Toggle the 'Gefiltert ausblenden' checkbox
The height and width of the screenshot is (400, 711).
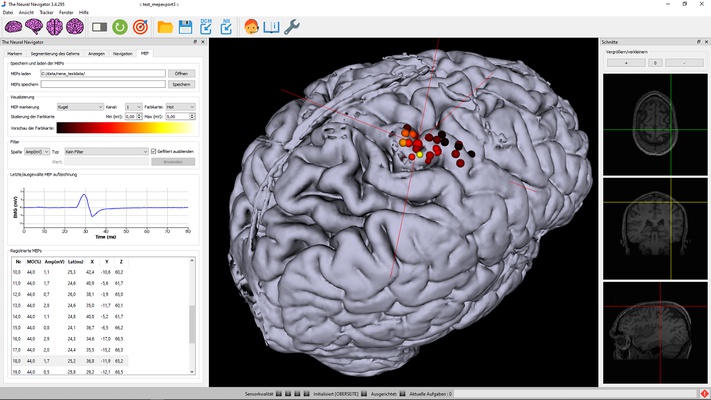[153, 151]
